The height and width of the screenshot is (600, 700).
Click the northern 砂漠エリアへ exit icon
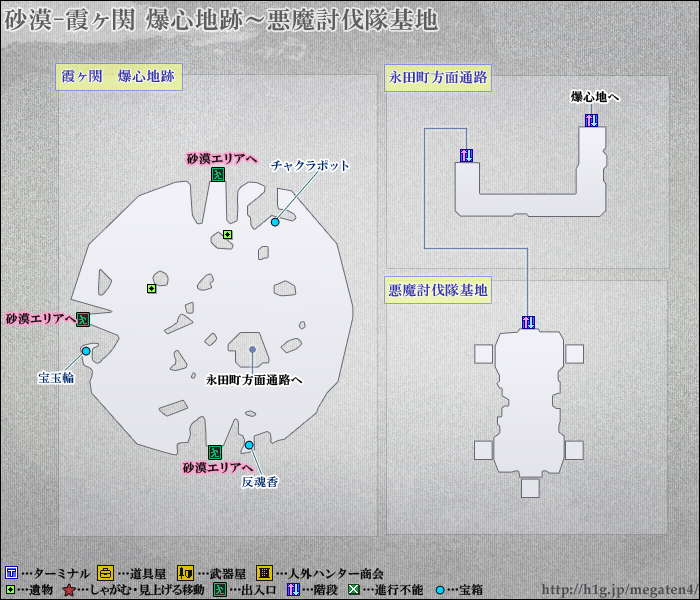[217, 175]
